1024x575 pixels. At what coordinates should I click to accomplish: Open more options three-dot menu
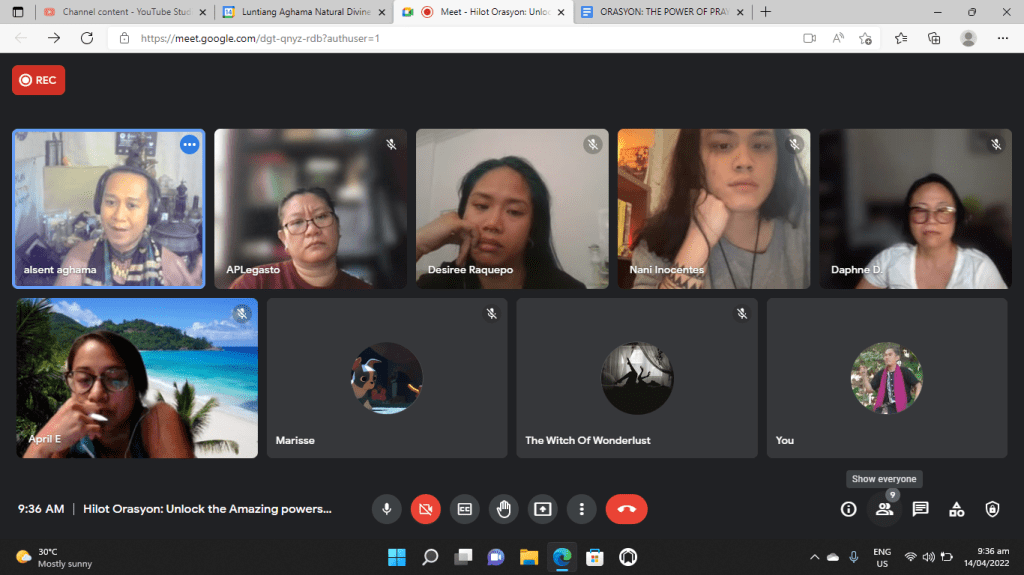pos(581,509)
